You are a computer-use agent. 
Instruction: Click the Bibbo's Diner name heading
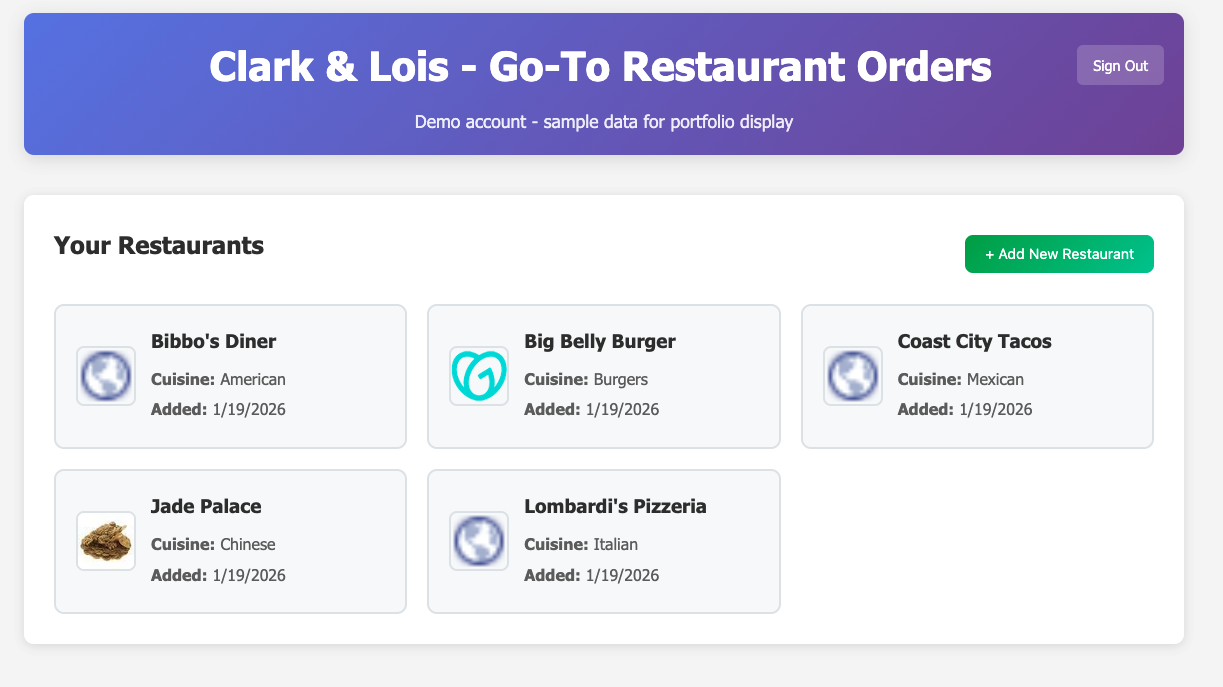click(213, 341)
